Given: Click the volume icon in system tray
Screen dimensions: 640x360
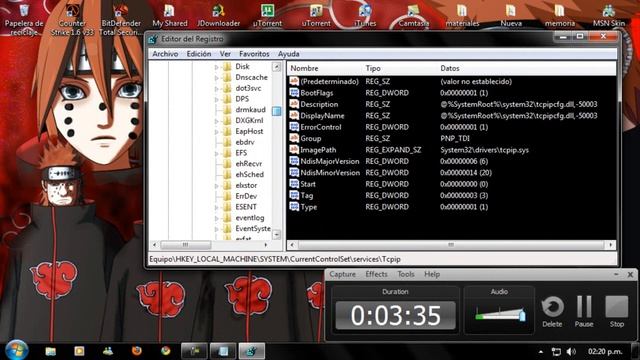Looking at the screenshot, I should click(x=571, y=351).
